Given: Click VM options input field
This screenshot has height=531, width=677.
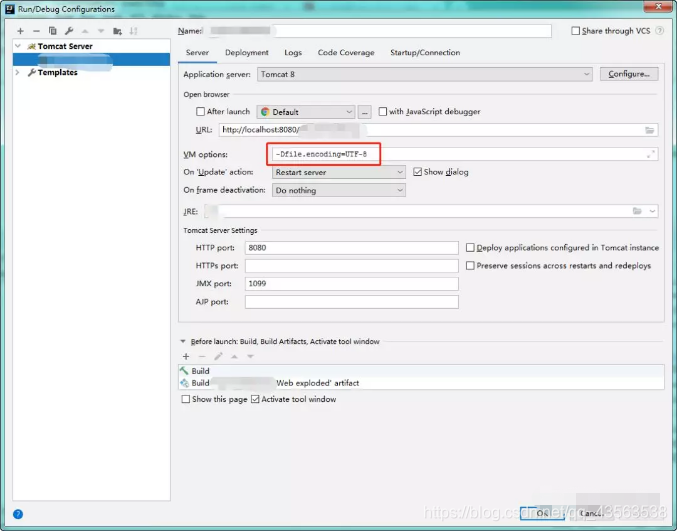Looking at the screenshot, I should click(465, 154).
